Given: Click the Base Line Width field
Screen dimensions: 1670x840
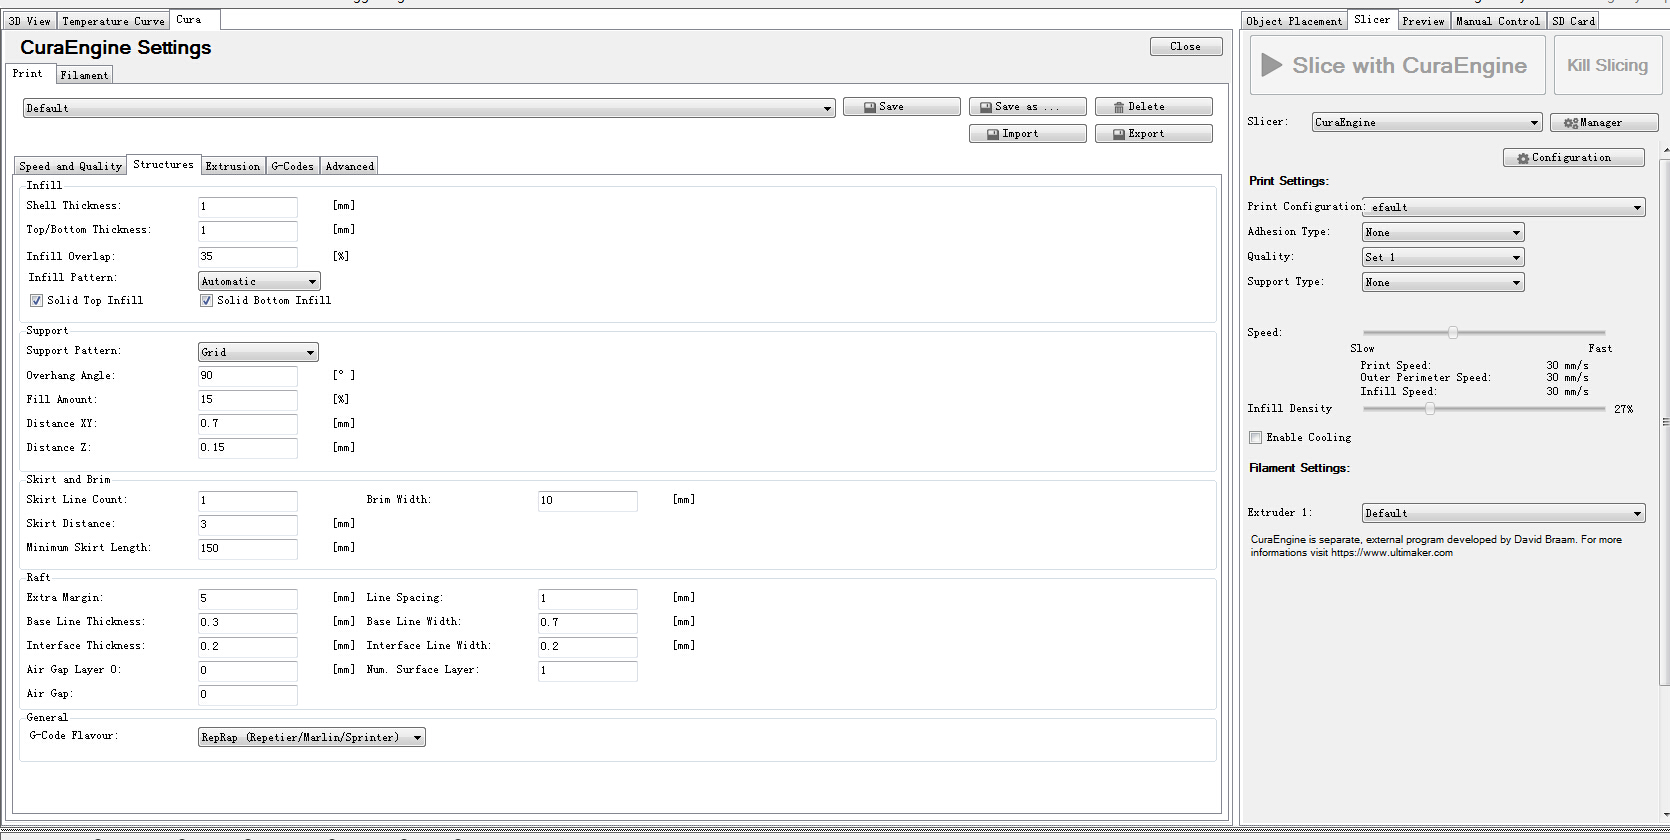Looking at the screenshot, I should pos(587,623).
